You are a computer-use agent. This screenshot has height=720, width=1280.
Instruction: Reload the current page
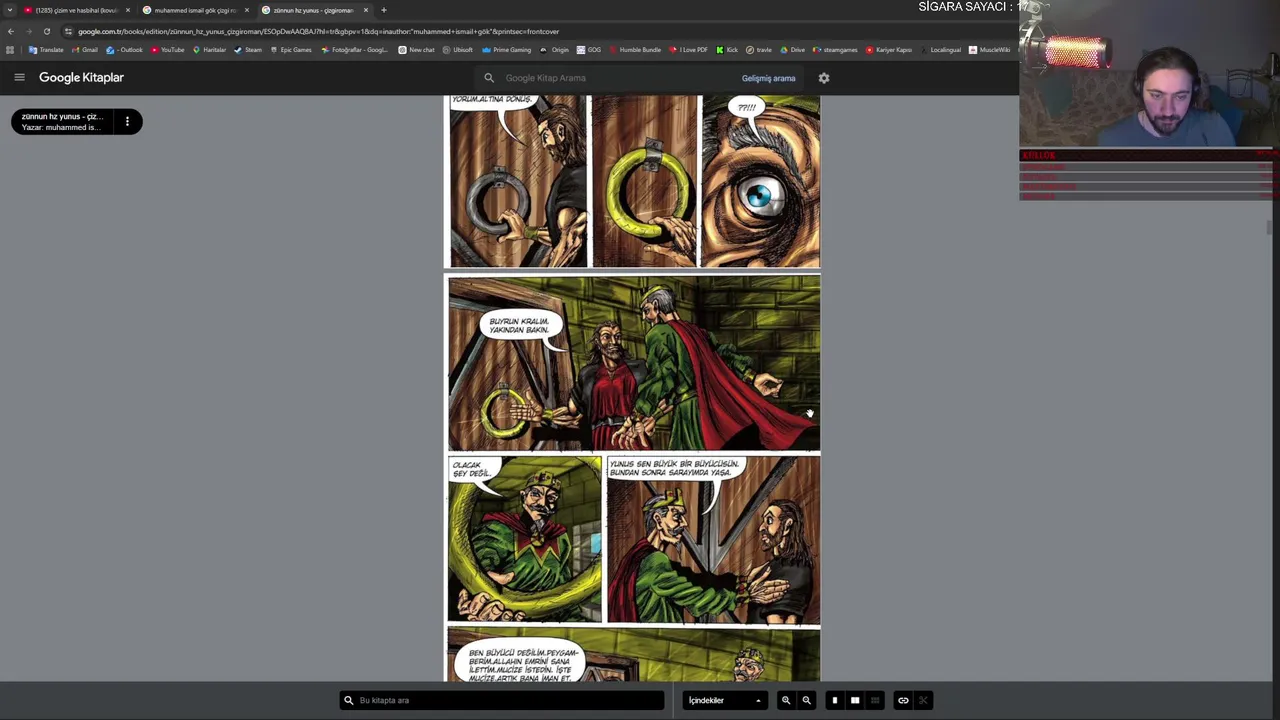47,31
